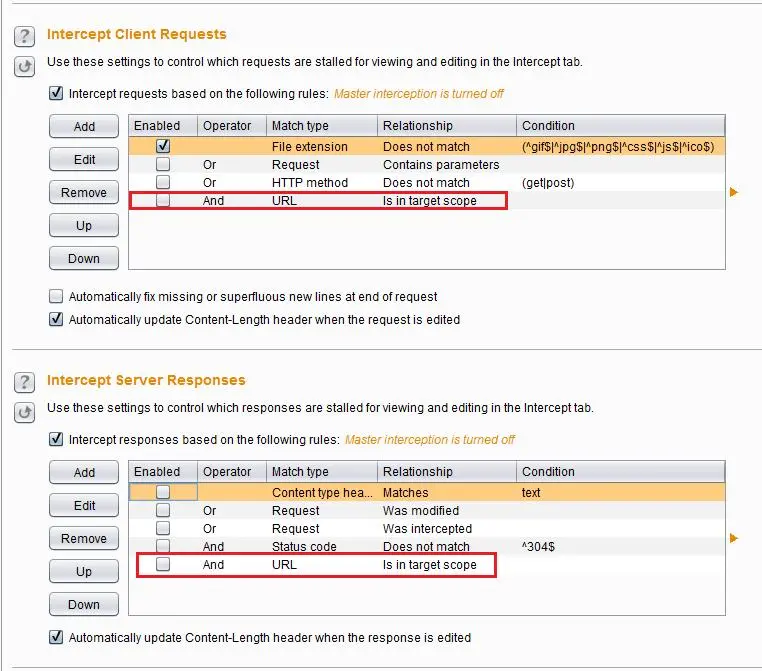This screenshot has width=762, height=671.
Task: Click Relationship header in server responses table
Action: pyautogui.click(x=447, y=472)
